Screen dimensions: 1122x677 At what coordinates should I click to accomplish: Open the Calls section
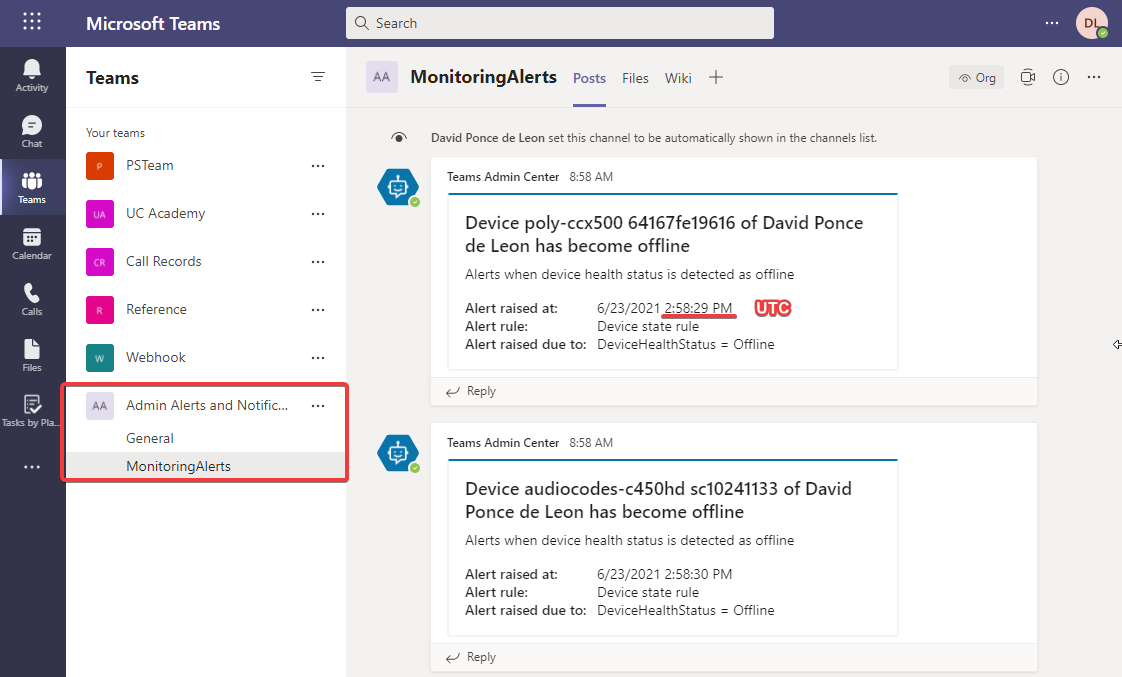click(32, 299)
